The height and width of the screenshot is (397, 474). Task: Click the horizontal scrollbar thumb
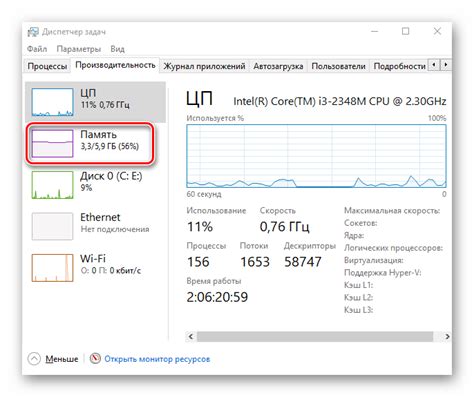(x=315, y=336)
